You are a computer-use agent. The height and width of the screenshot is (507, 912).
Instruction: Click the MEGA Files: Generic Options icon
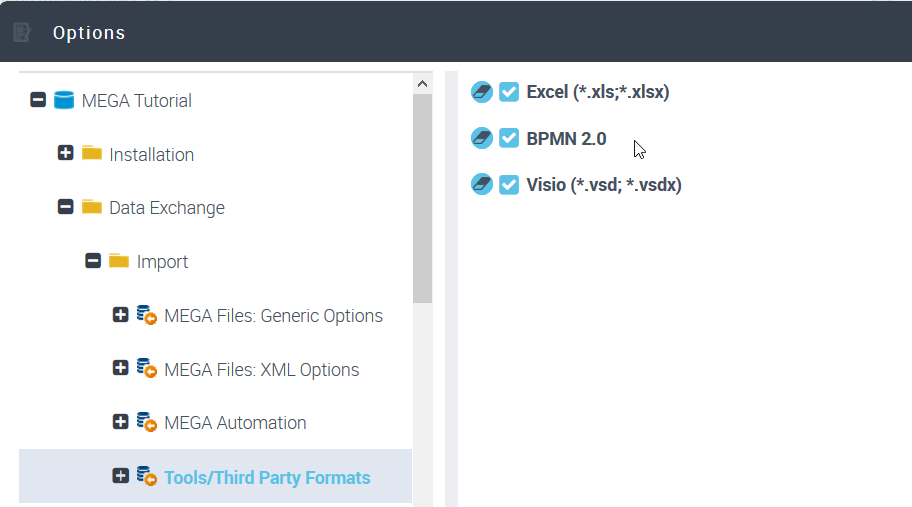pyautogui.click(x=147, y=315)
